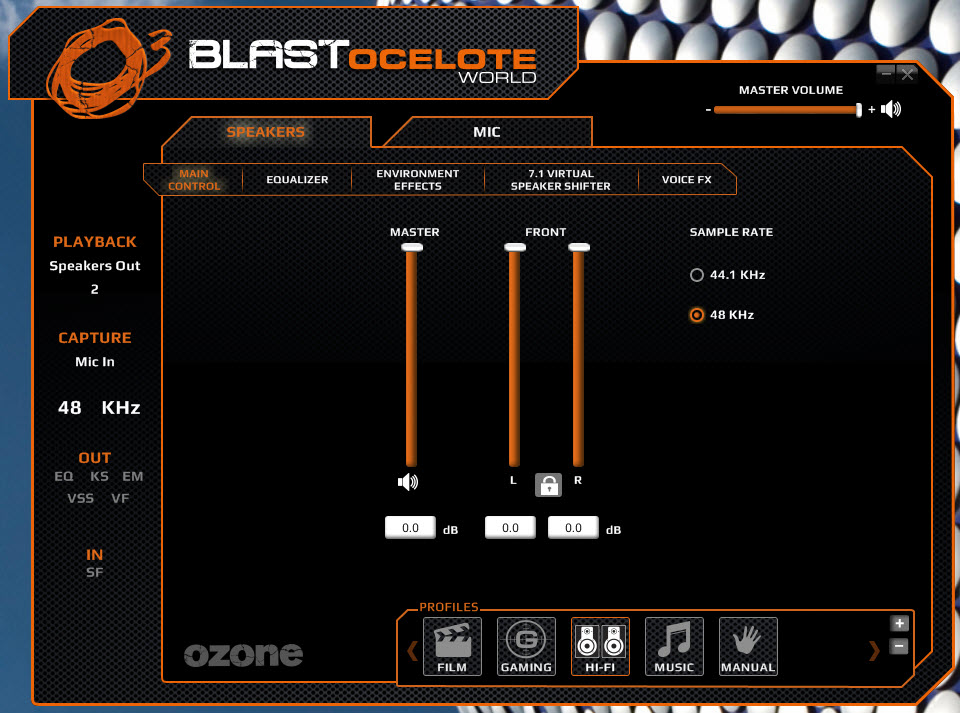Click the SF input status indicator
960x713 pixels.
coord(94,573)
